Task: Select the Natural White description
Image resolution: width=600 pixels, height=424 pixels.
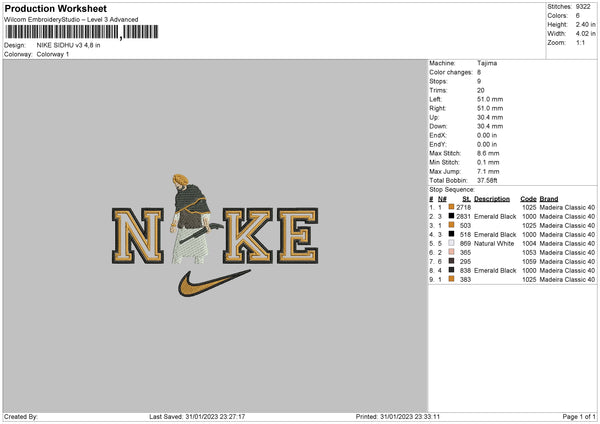Action: [x=494, y=243]
